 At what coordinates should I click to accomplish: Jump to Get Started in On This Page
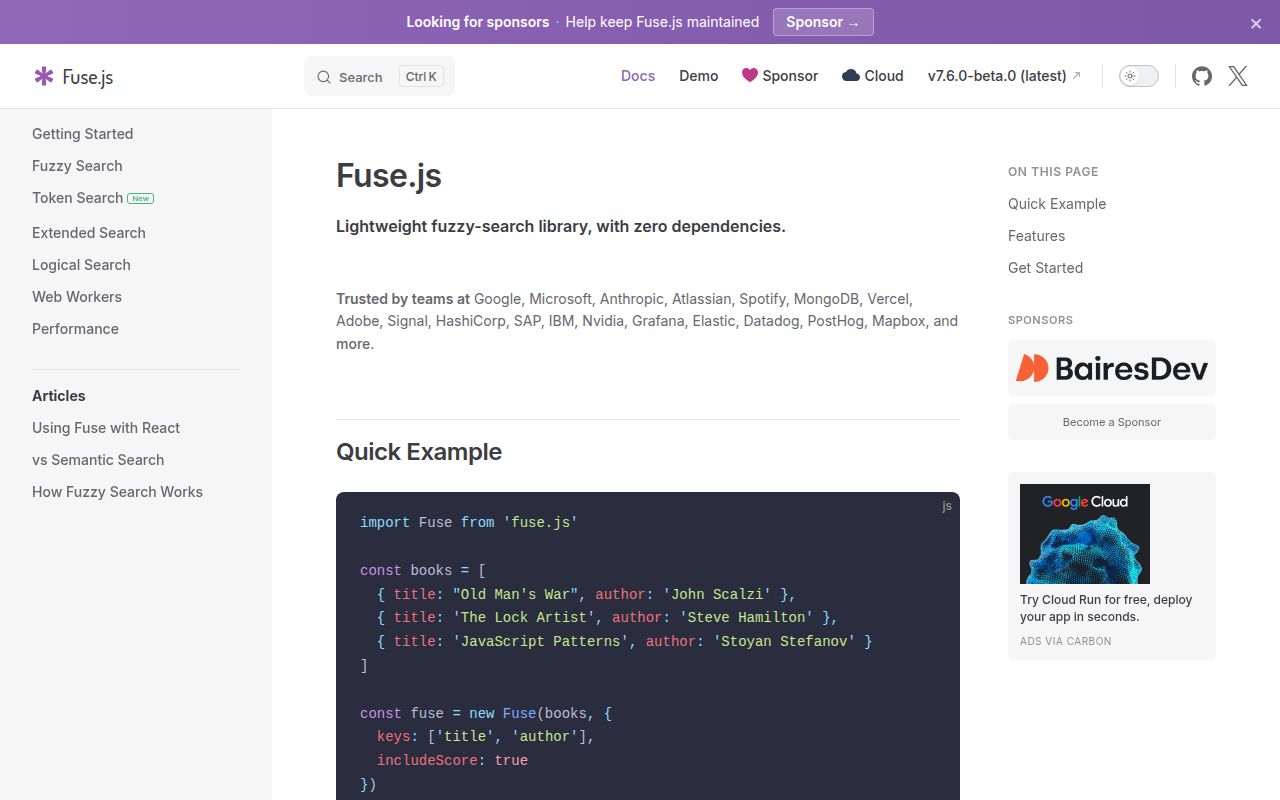click(x=1045, y=268)
